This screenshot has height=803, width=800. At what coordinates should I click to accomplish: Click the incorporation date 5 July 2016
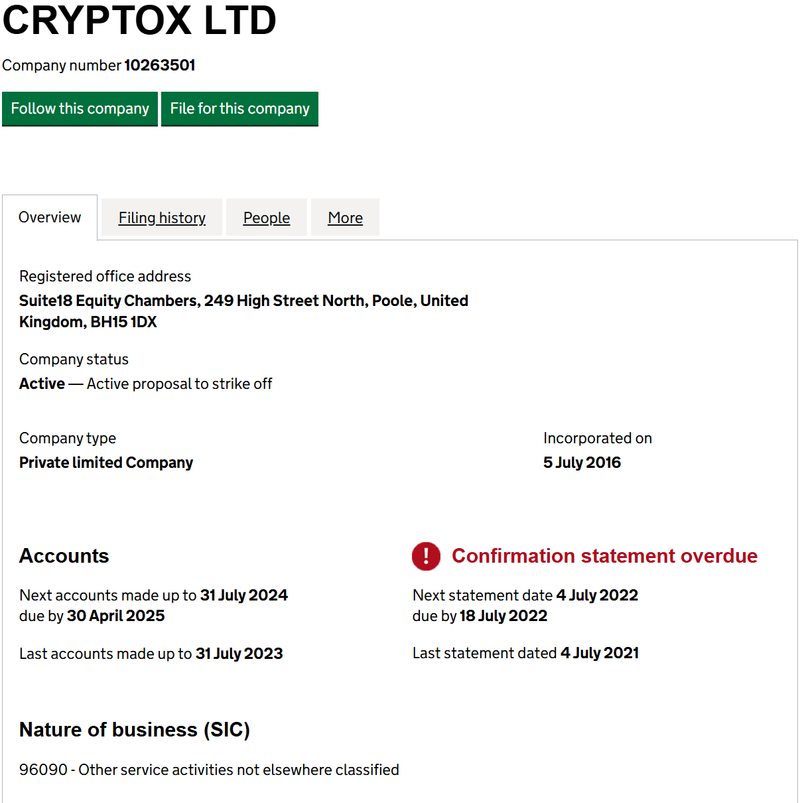[x=582, y=462]
